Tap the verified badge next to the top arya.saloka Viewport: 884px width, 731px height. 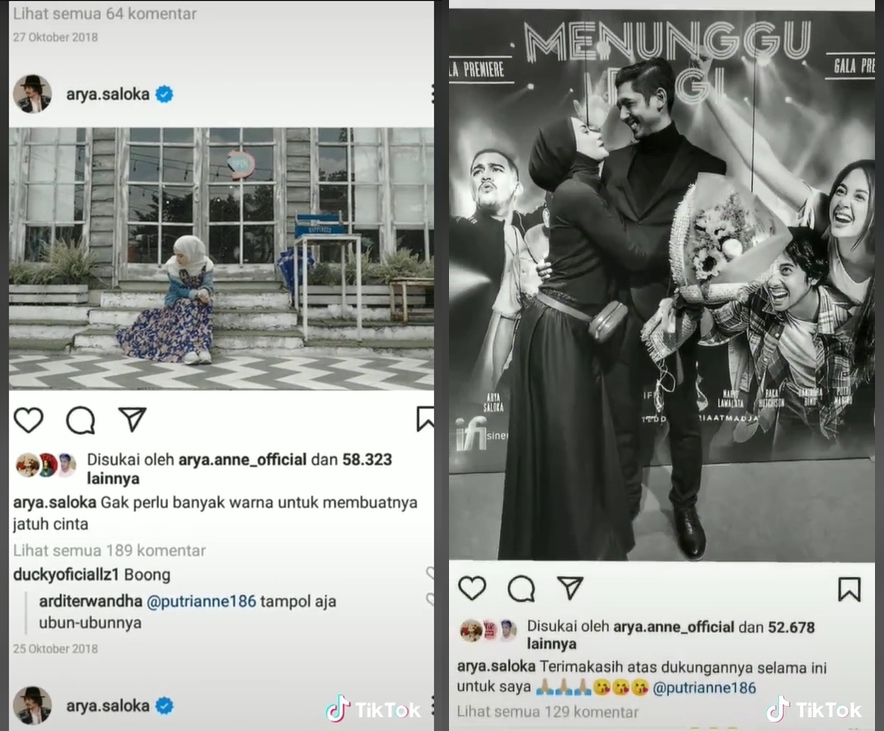click(165, 94)
